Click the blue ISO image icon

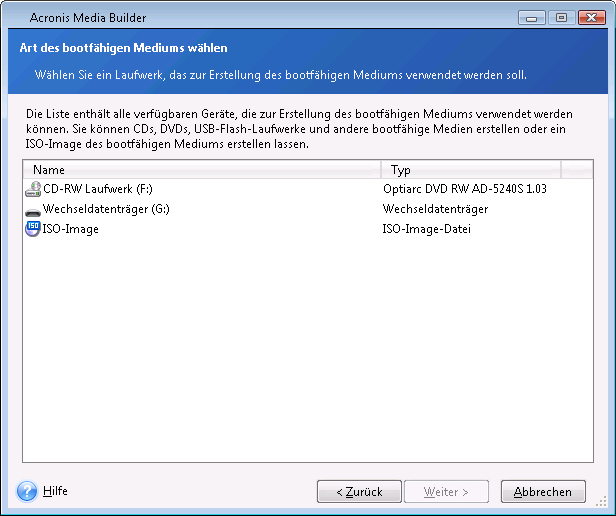33,229
